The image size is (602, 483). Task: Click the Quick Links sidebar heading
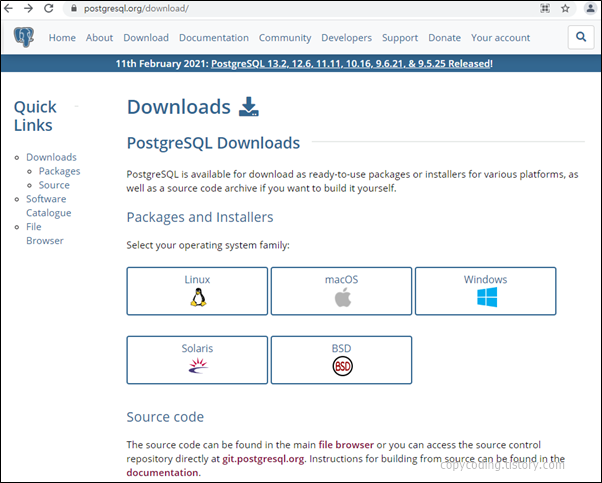35,116
